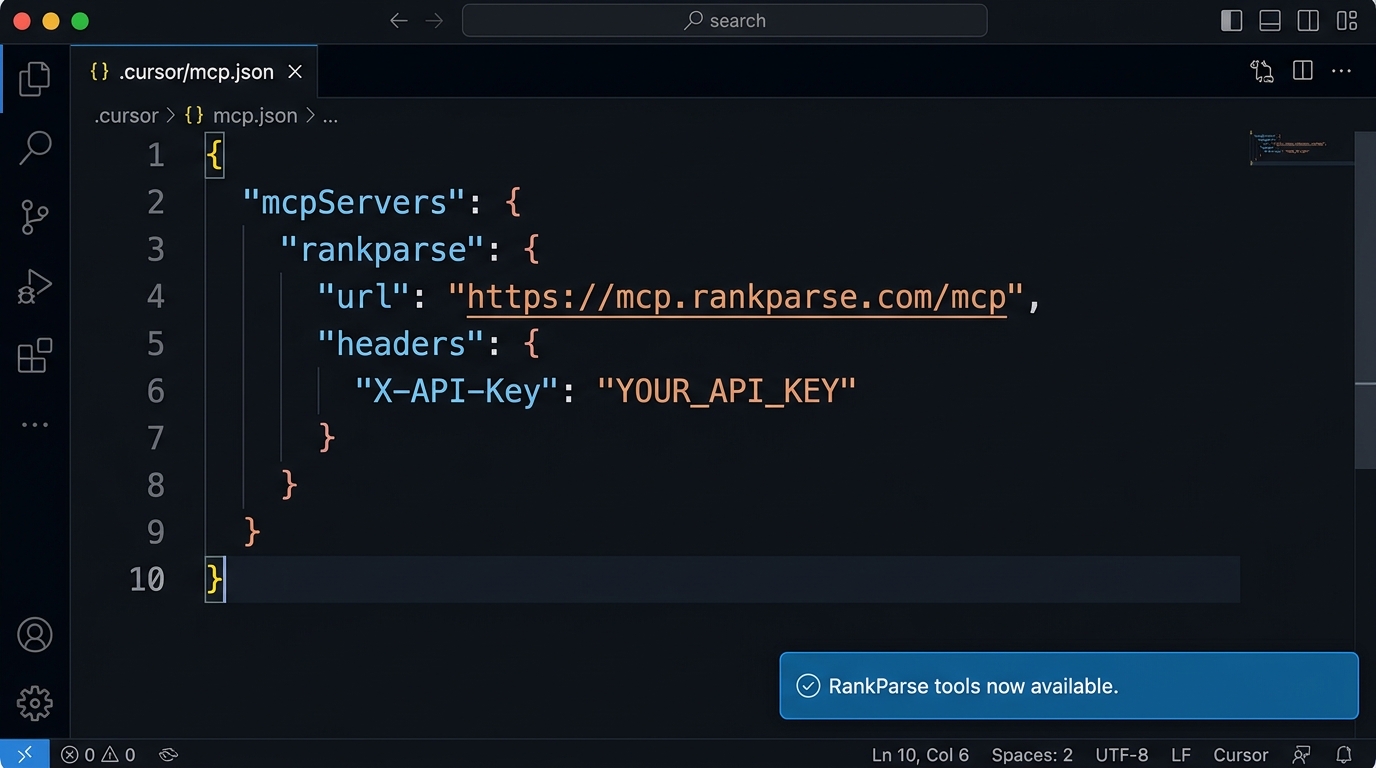This screenshot has width=1376, height=768.
Task: Click line number 1 in gutter
Action: tap(156, 156)
